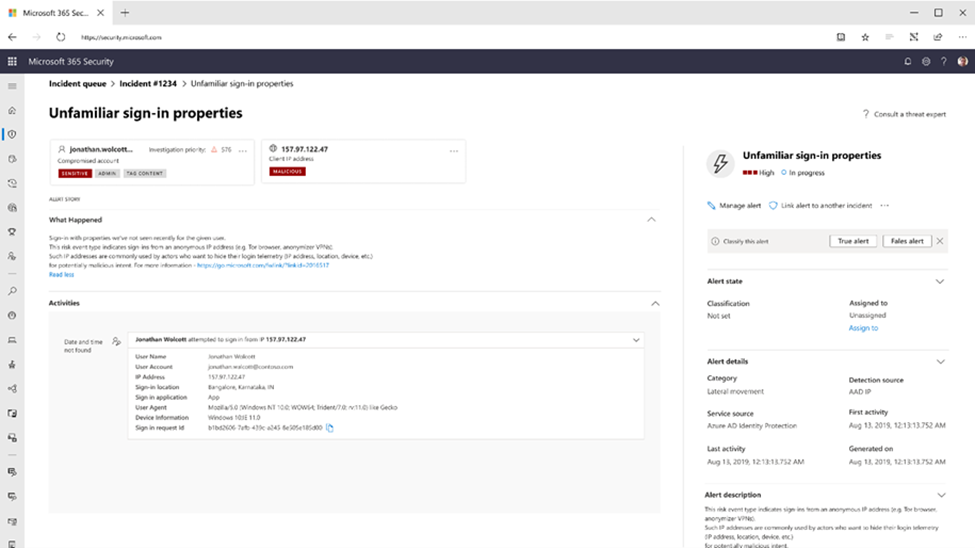Click the 157.97.122.47 IP card title
Image resolution: width=975 pixels, height=548 pixels.
(305, 149)
